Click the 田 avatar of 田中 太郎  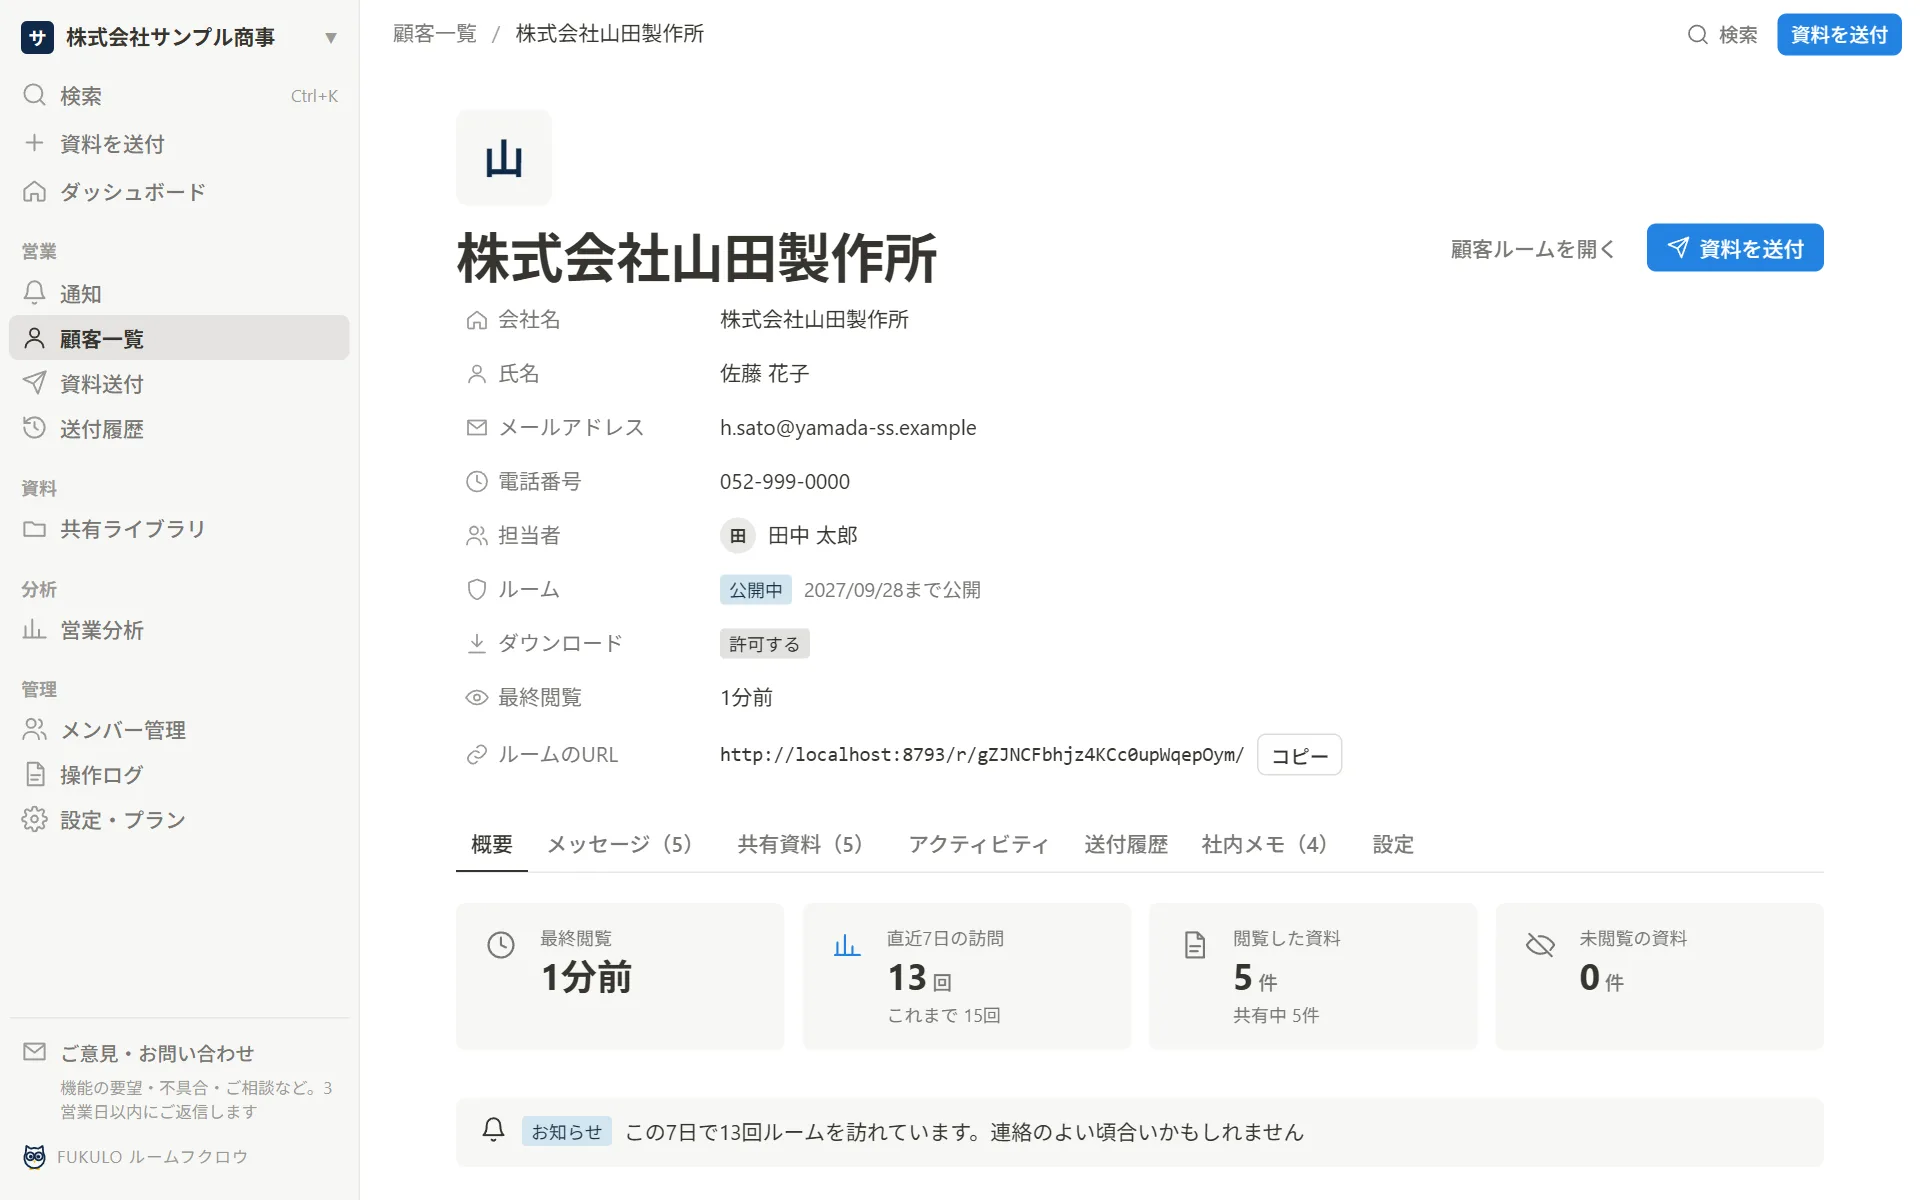pos(738,536)
